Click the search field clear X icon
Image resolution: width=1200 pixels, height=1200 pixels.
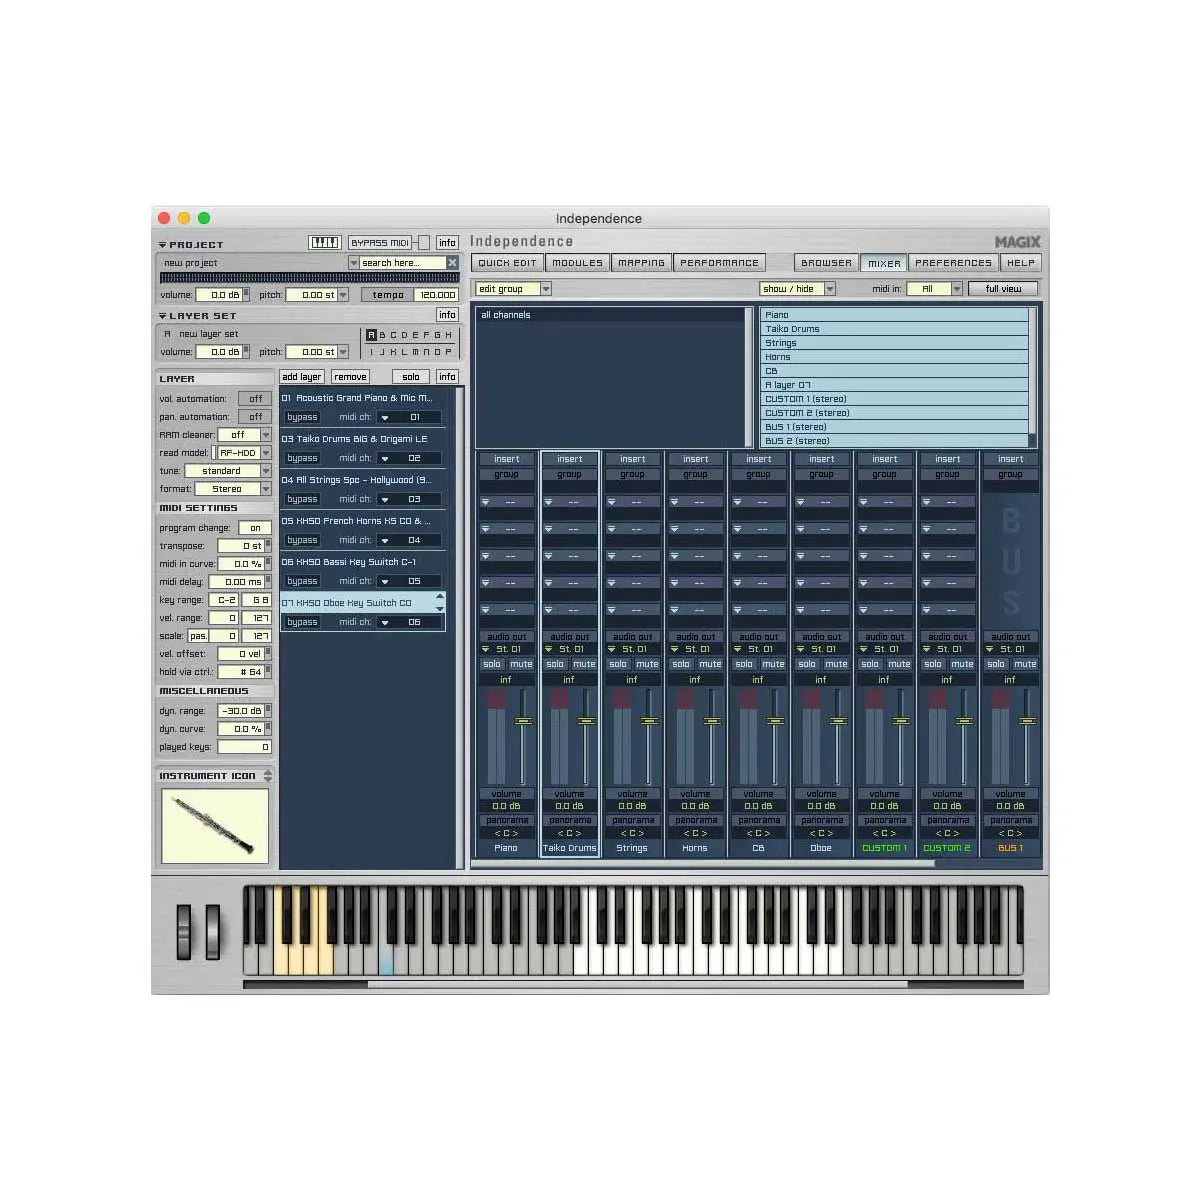(x=453, y=262)
